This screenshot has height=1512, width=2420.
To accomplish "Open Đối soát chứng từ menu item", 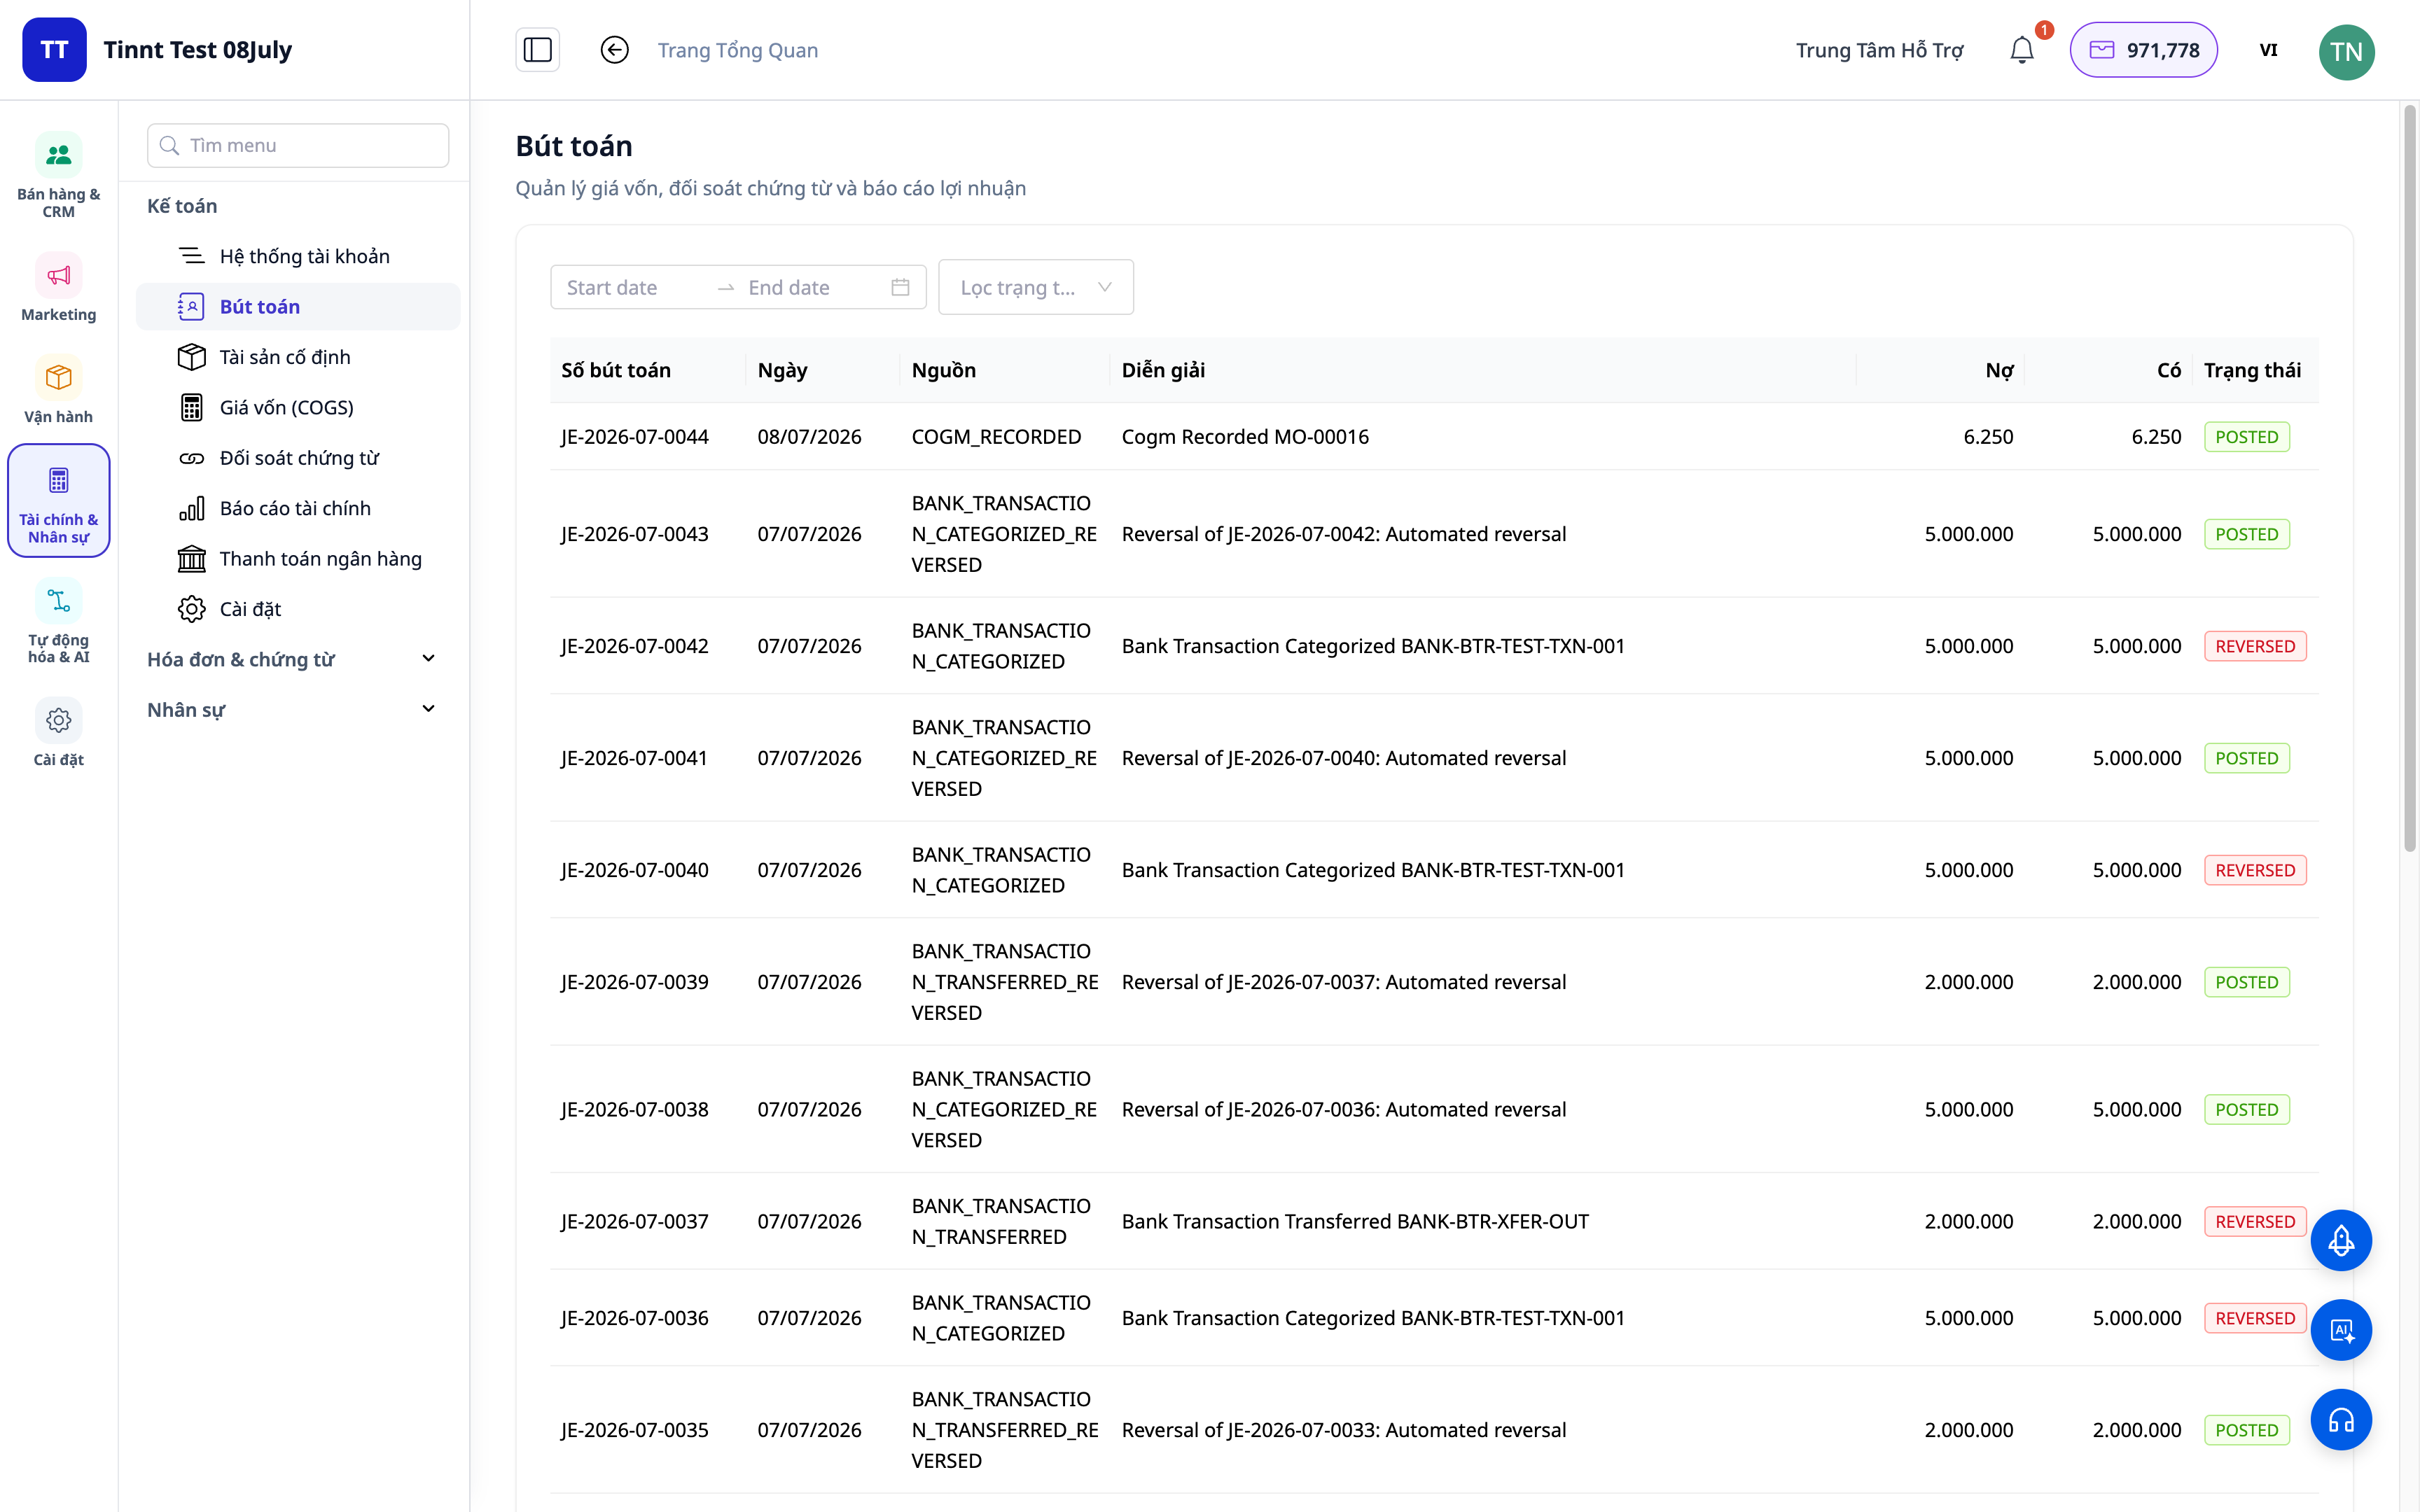I will click(298, 458).
